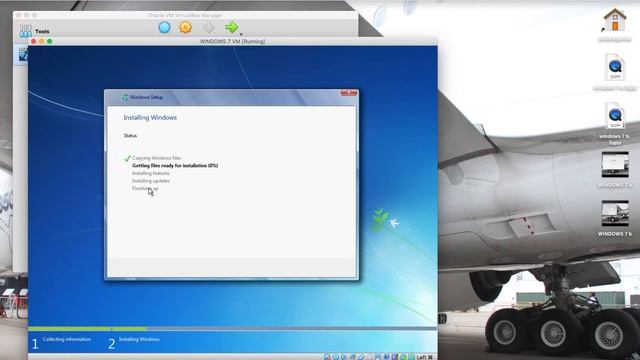Click the 'Left ⌘' host key indicator
The height and width of the screenshot is (360, 640).
click(424, 357)
